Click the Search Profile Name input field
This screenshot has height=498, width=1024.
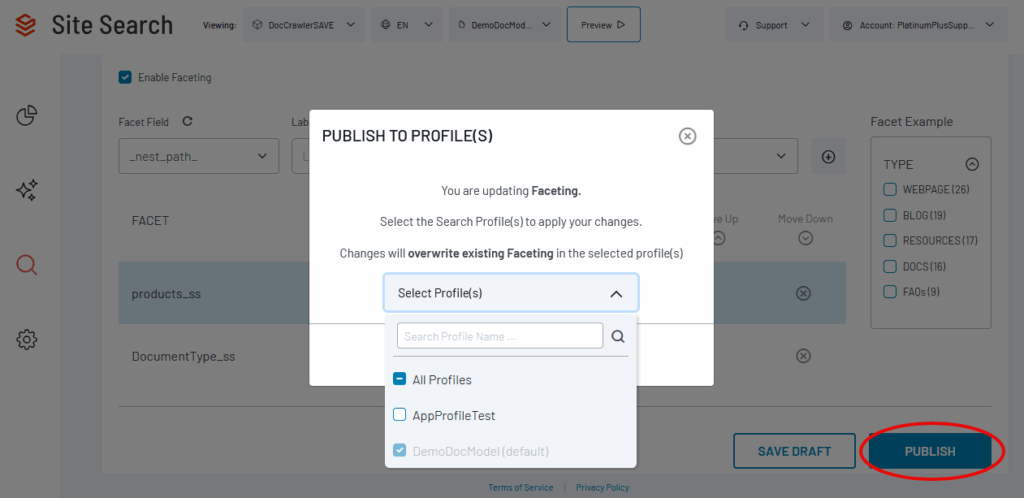(x=500, y=336)
